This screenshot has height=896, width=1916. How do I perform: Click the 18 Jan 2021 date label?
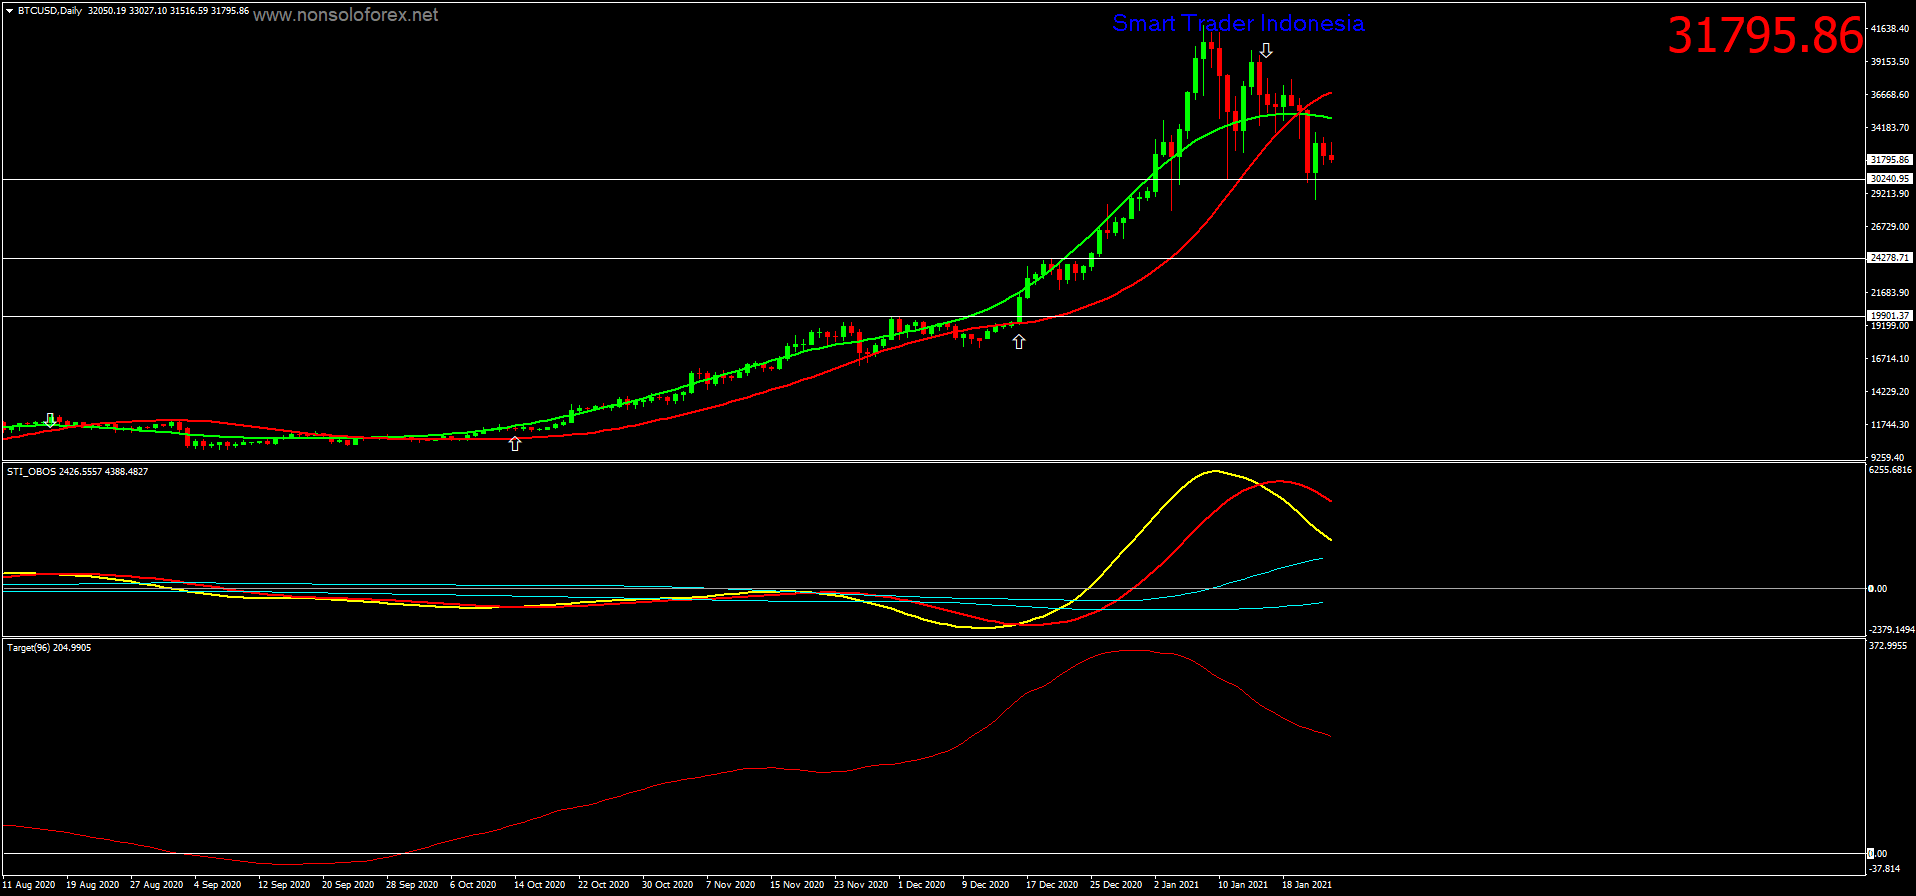pyautogui.click(x=1307, y=885)
